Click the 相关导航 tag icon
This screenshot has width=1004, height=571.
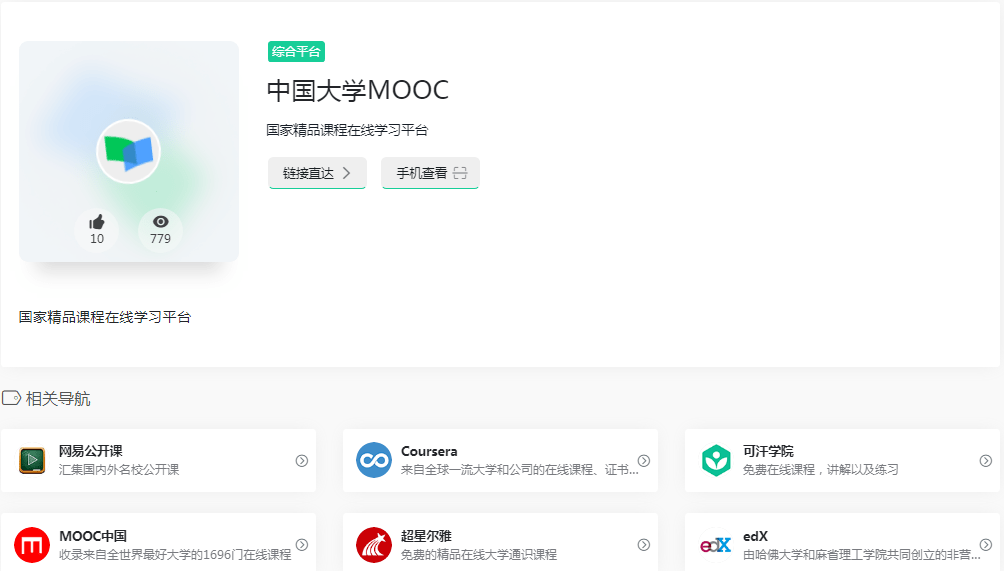click(12, 398)
